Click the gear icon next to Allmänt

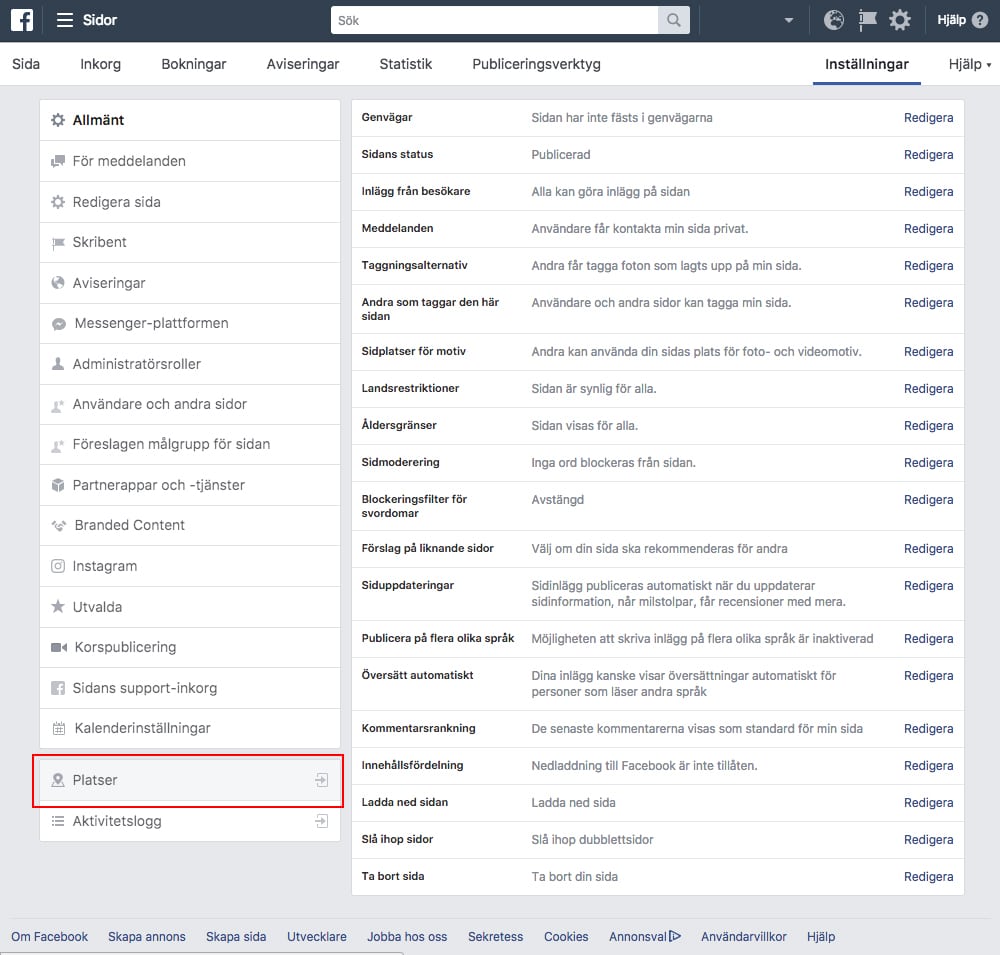[x=57, y=119]
